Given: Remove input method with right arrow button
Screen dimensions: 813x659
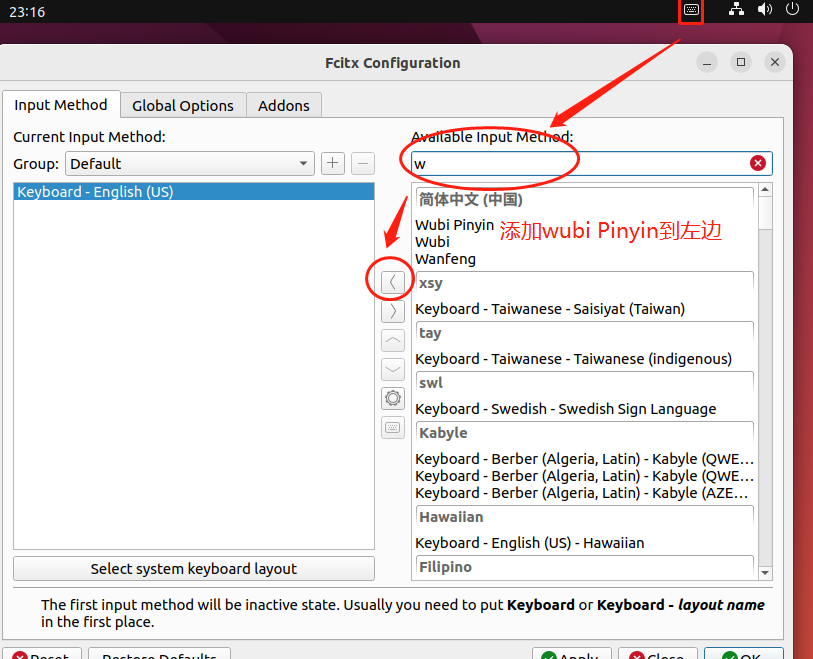Looking at the screenshot, I should pyautogui.click(x=393, y=311).
